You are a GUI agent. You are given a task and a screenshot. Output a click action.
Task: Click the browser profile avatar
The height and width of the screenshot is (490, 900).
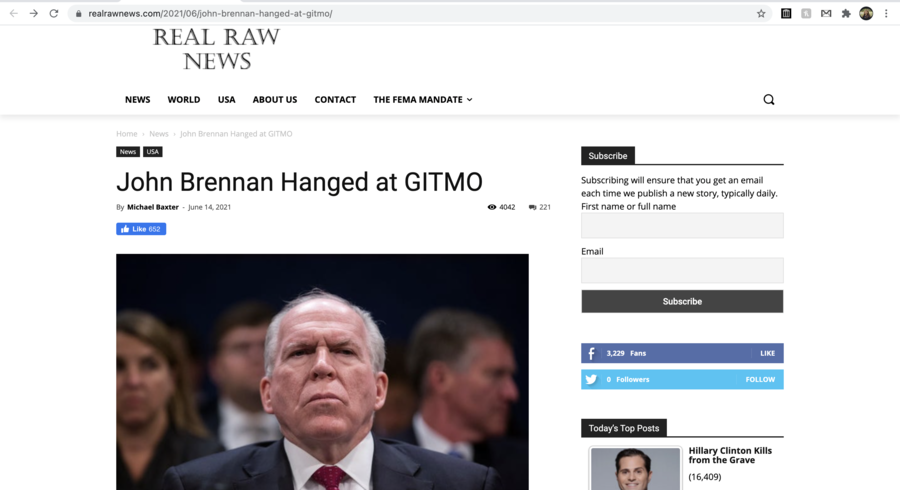click(866, 14)
